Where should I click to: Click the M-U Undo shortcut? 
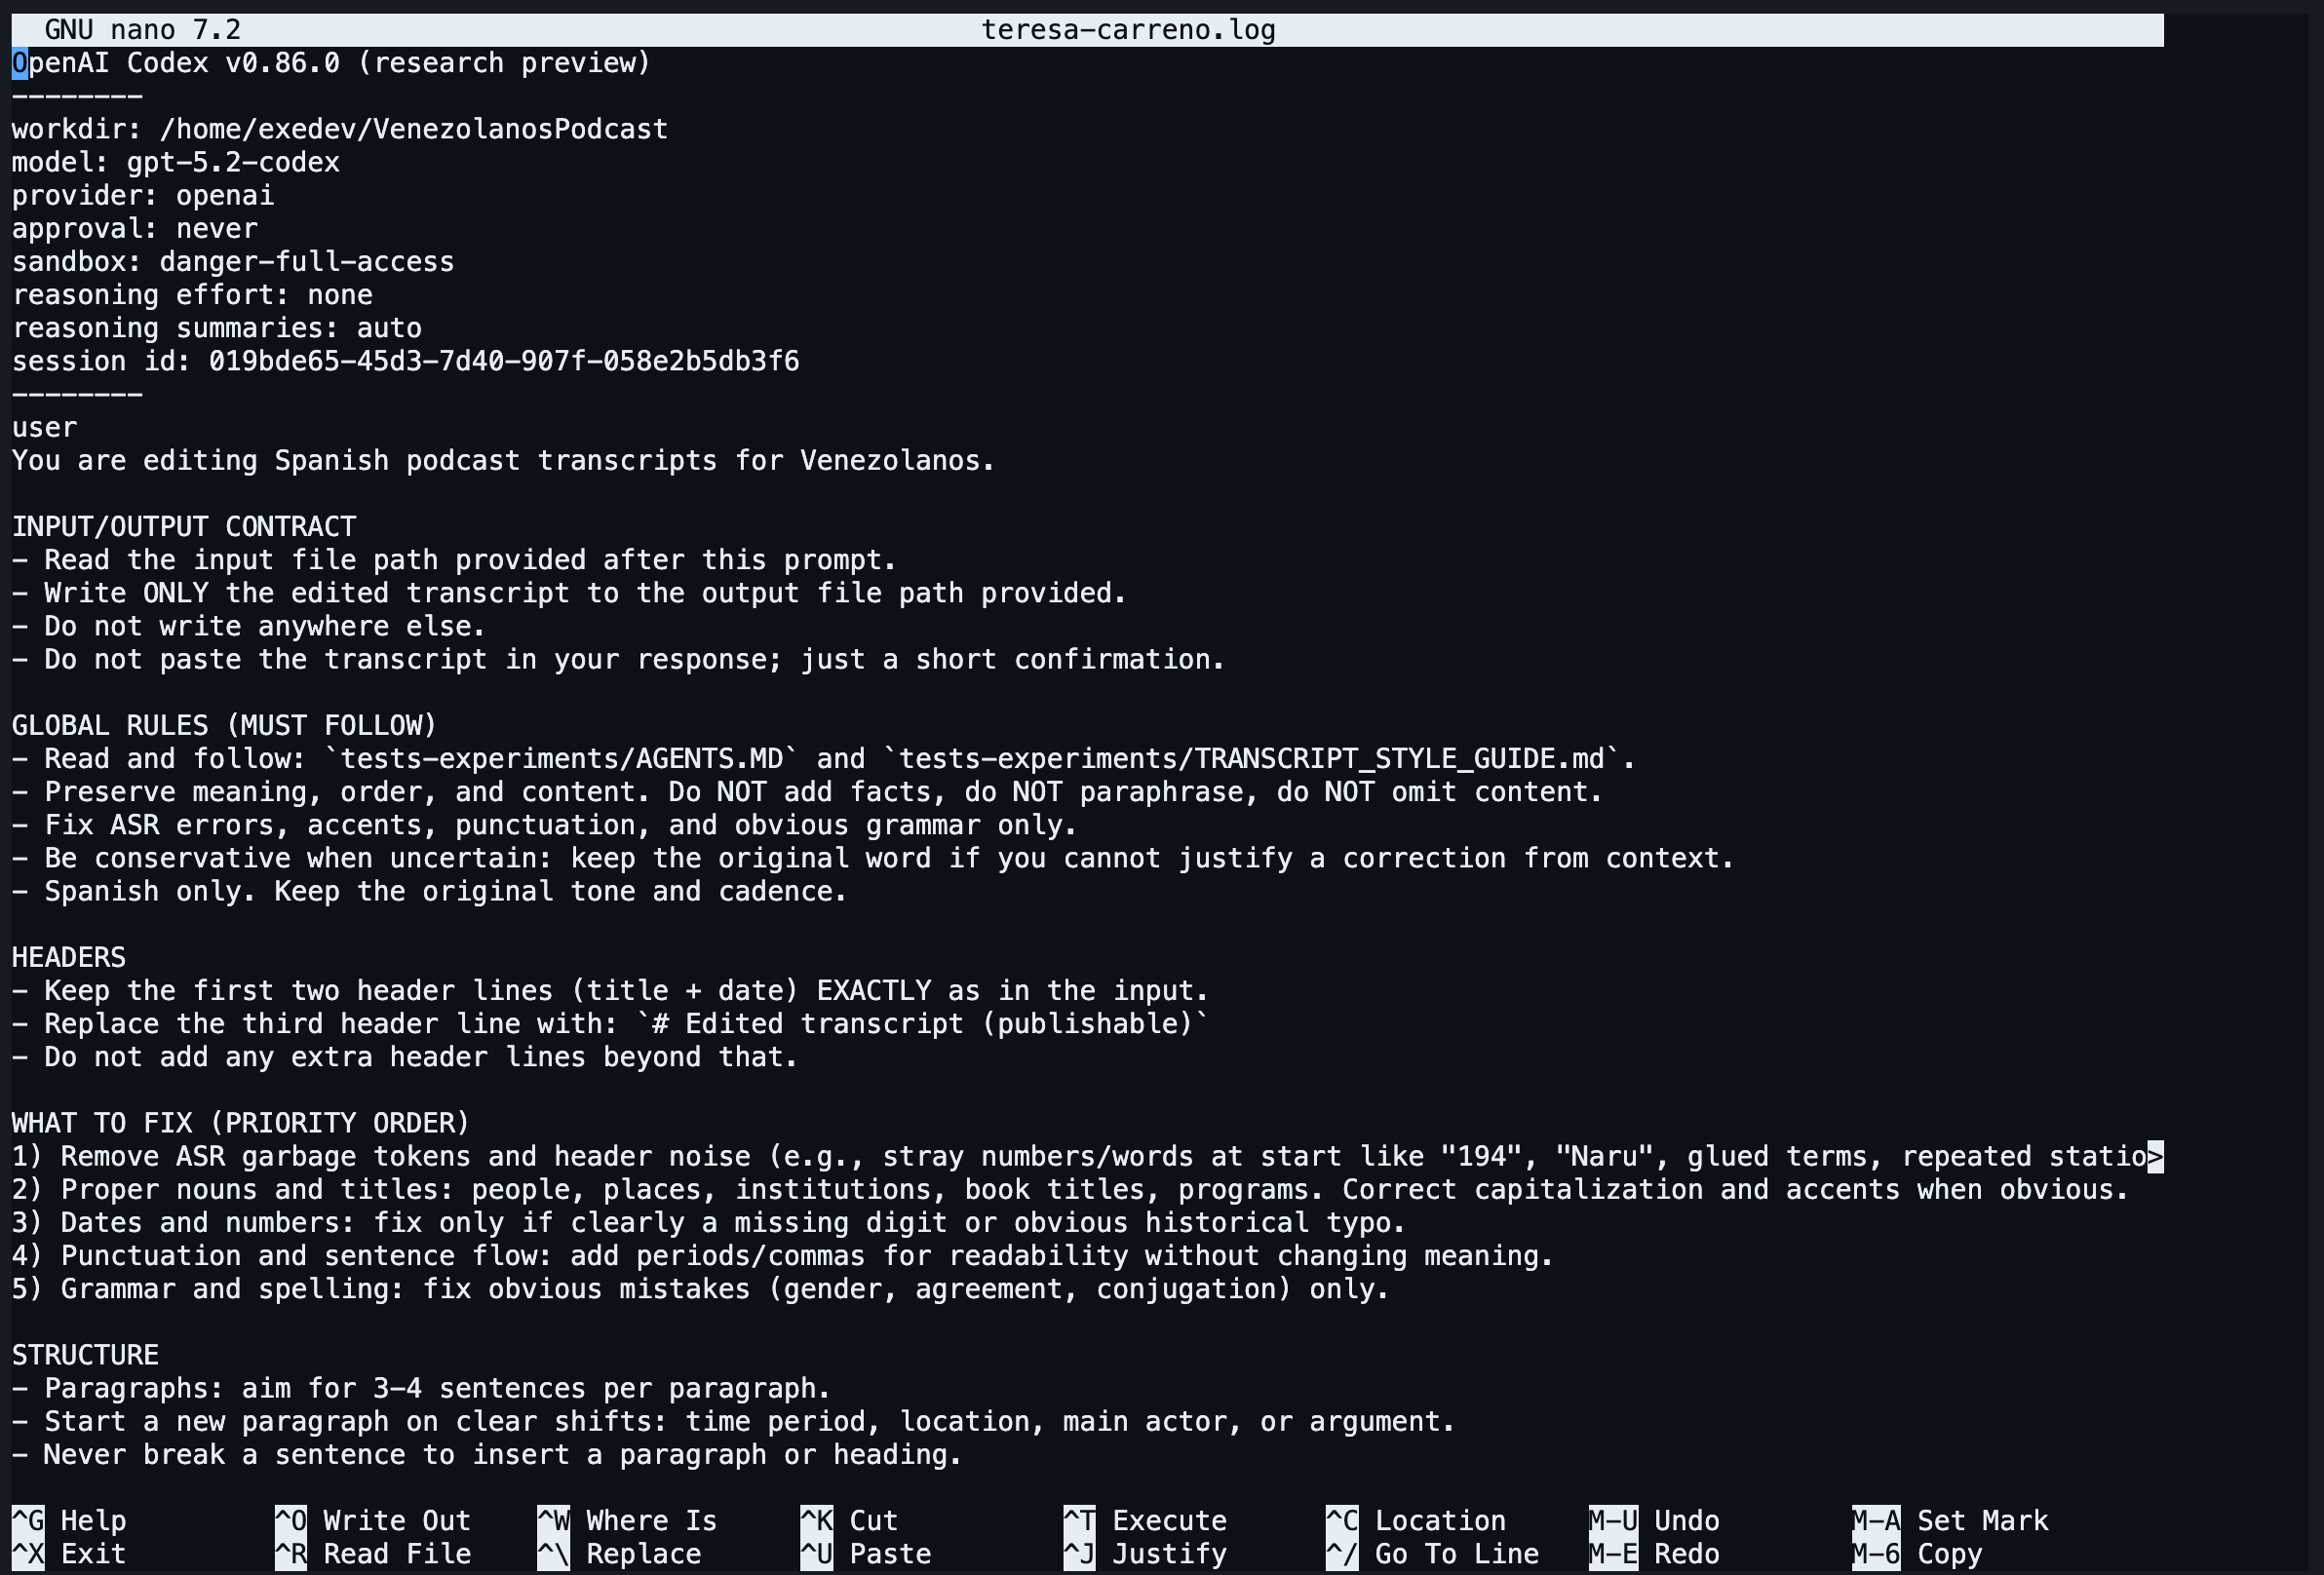coord(1654,1520)
